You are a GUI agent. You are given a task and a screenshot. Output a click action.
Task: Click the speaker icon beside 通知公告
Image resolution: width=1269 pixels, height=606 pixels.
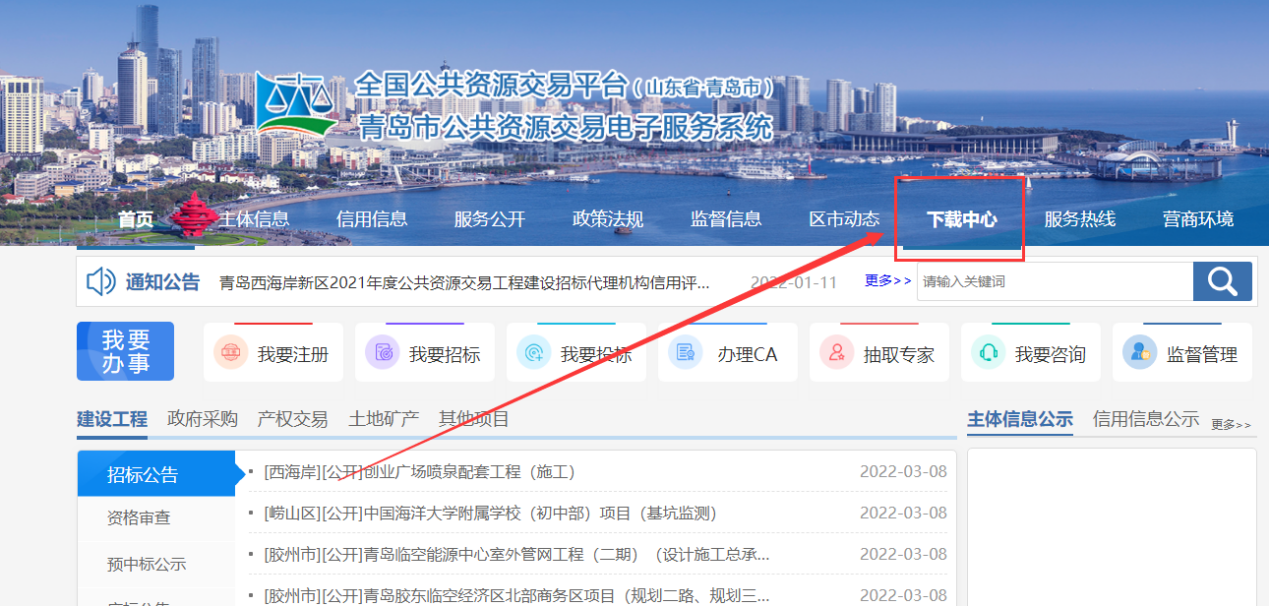click(101, 282)
